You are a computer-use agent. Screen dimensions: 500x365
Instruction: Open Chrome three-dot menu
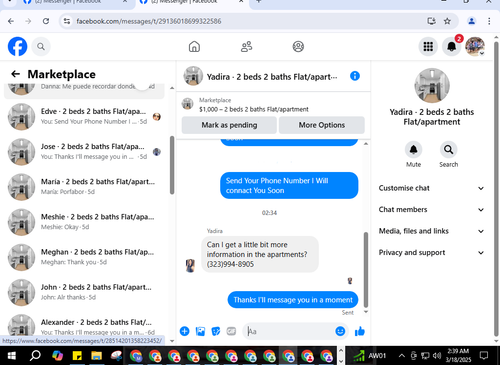click(489, 21)
